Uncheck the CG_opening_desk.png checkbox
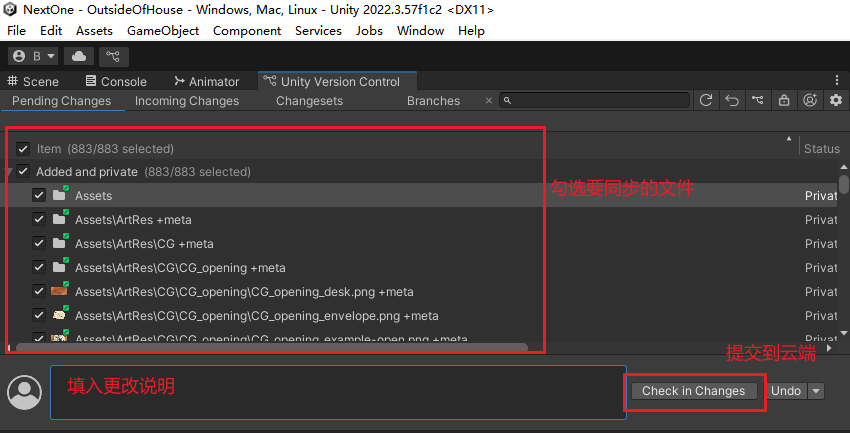 point(38,291)
